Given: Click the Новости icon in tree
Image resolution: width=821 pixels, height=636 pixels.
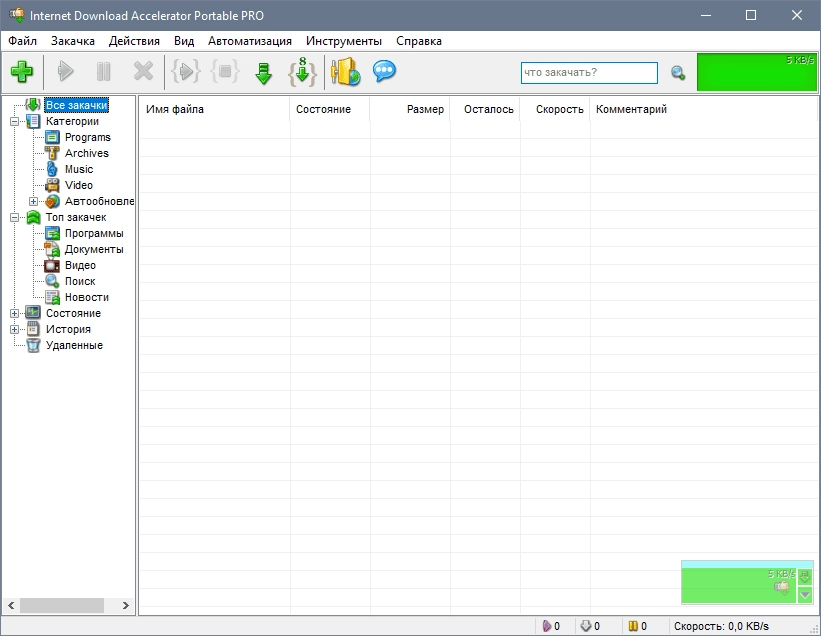Looking at the screenshot, I should [x=52, y=297].
